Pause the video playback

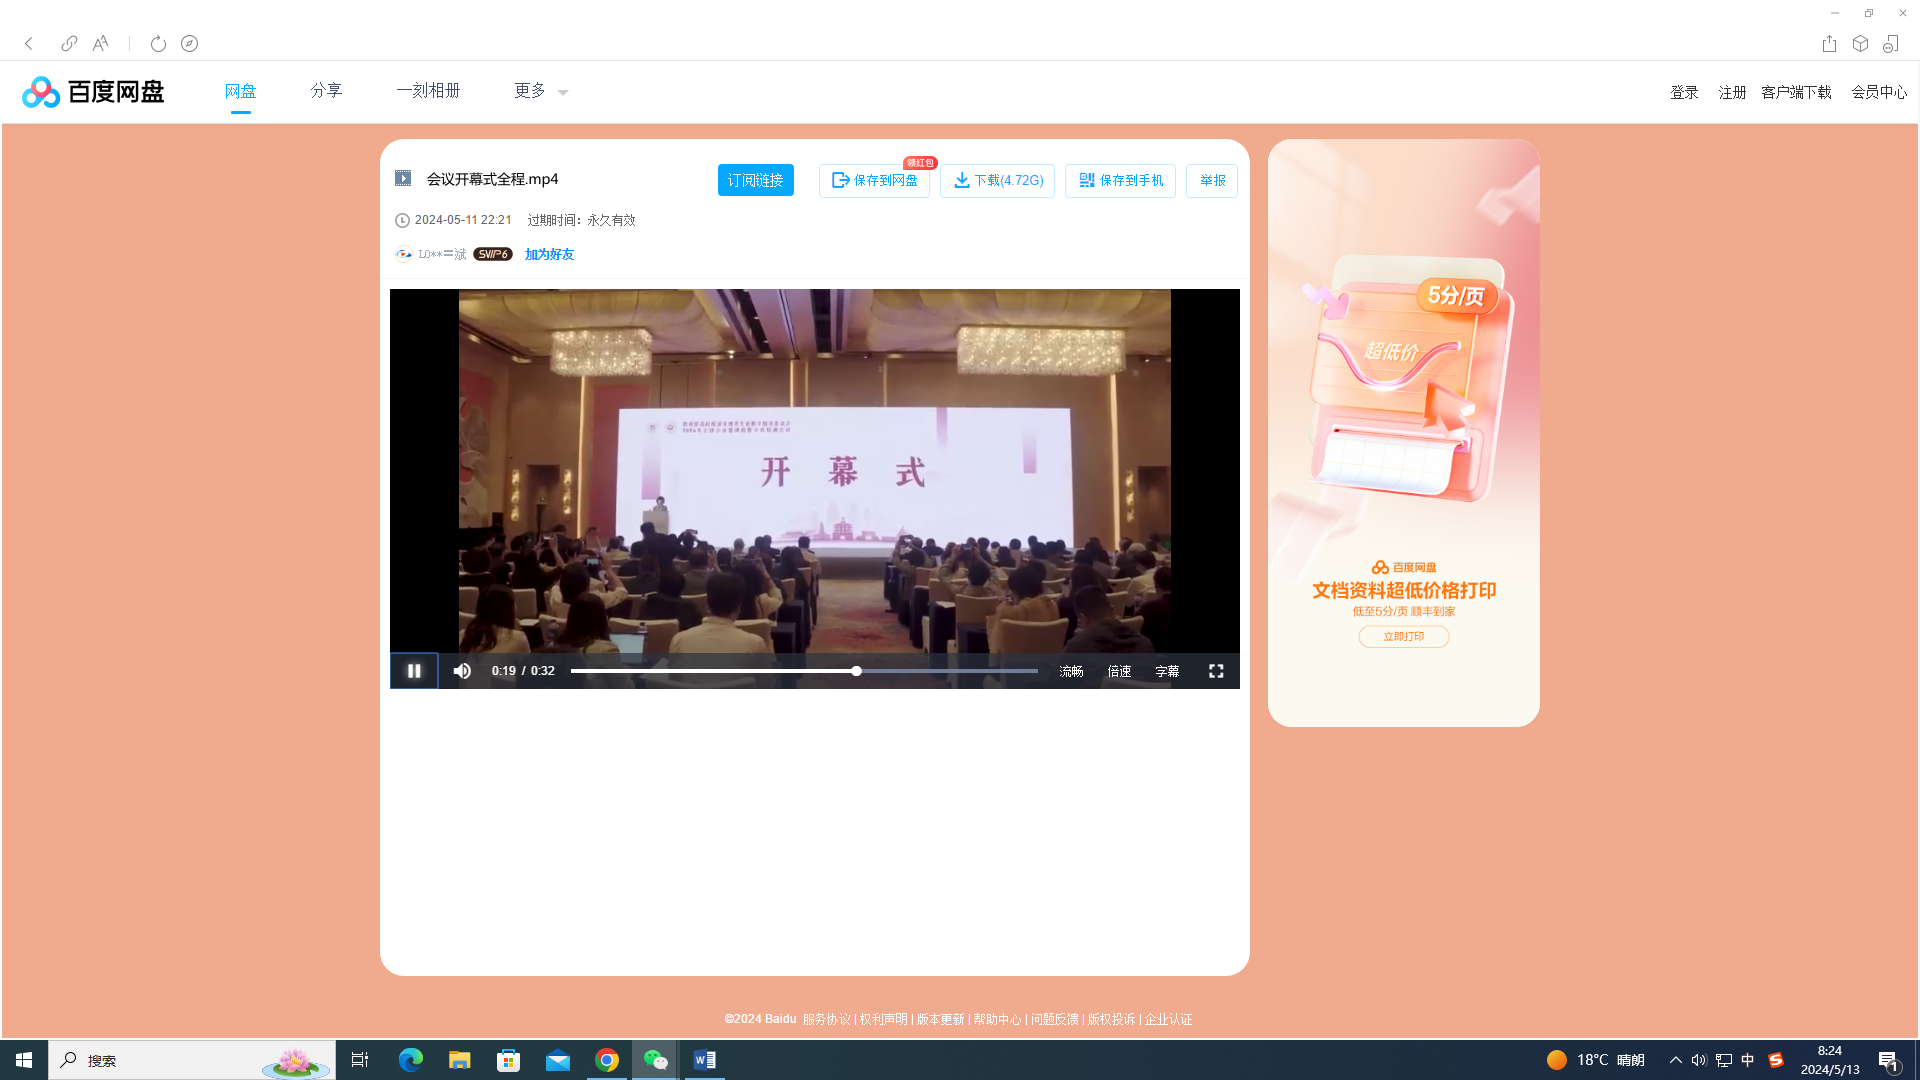coord(414,671)
